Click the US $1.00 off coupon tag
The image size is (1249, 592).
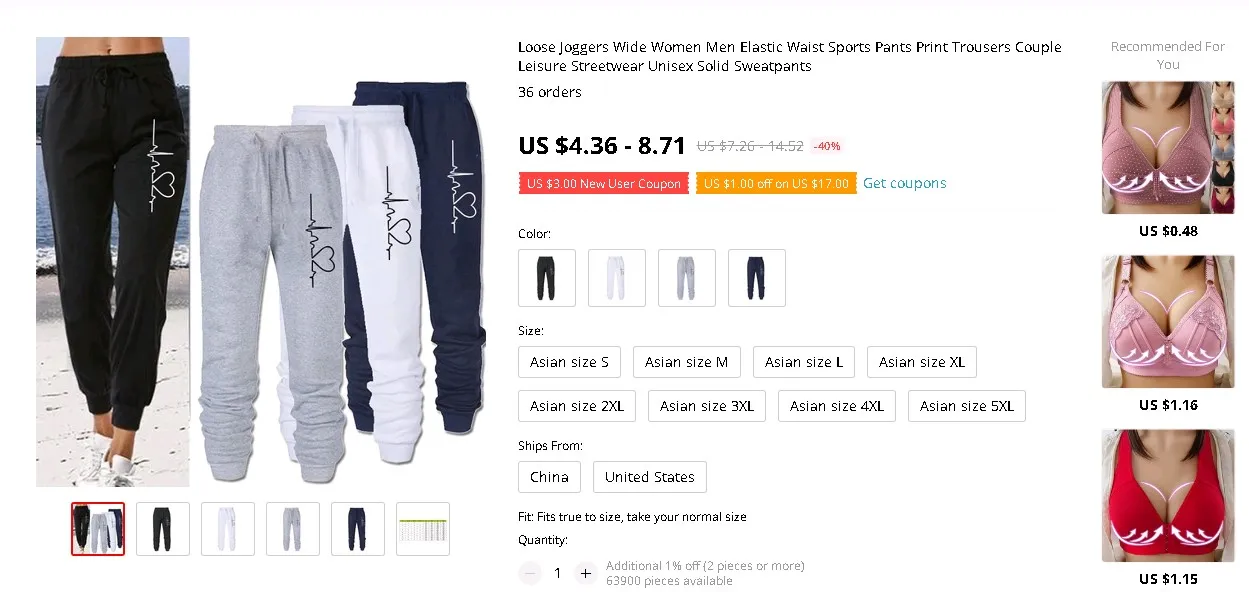[x=776, y=183]
